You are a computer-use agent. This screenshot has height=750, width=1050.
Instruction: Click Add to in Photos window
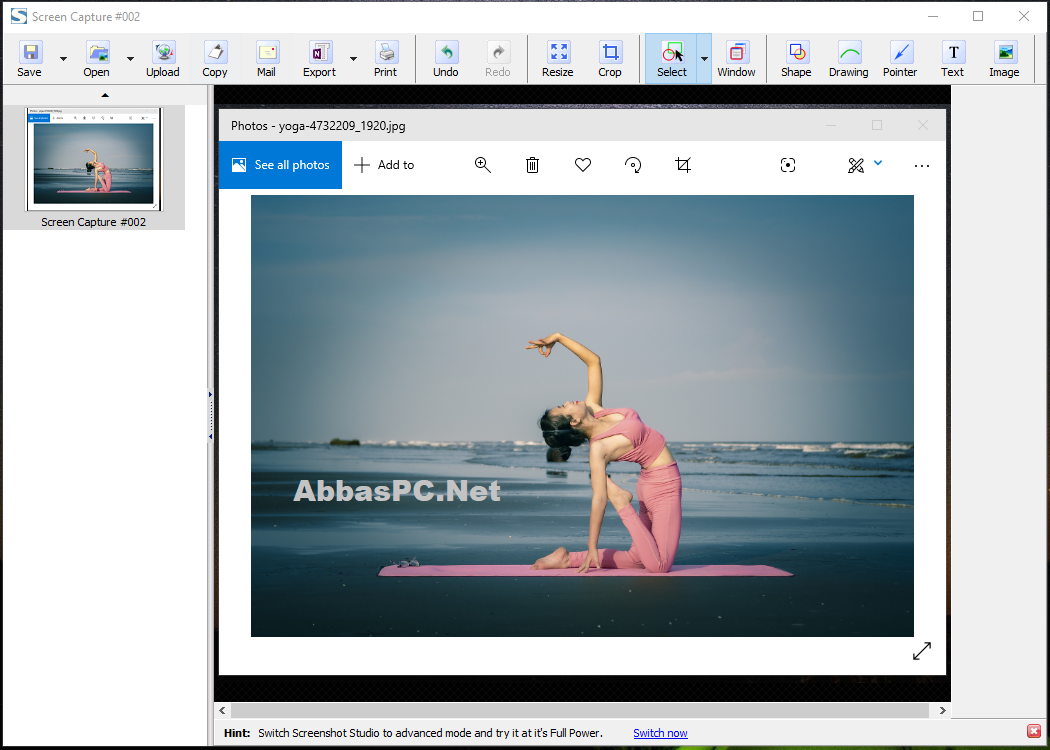pos(384,165)
